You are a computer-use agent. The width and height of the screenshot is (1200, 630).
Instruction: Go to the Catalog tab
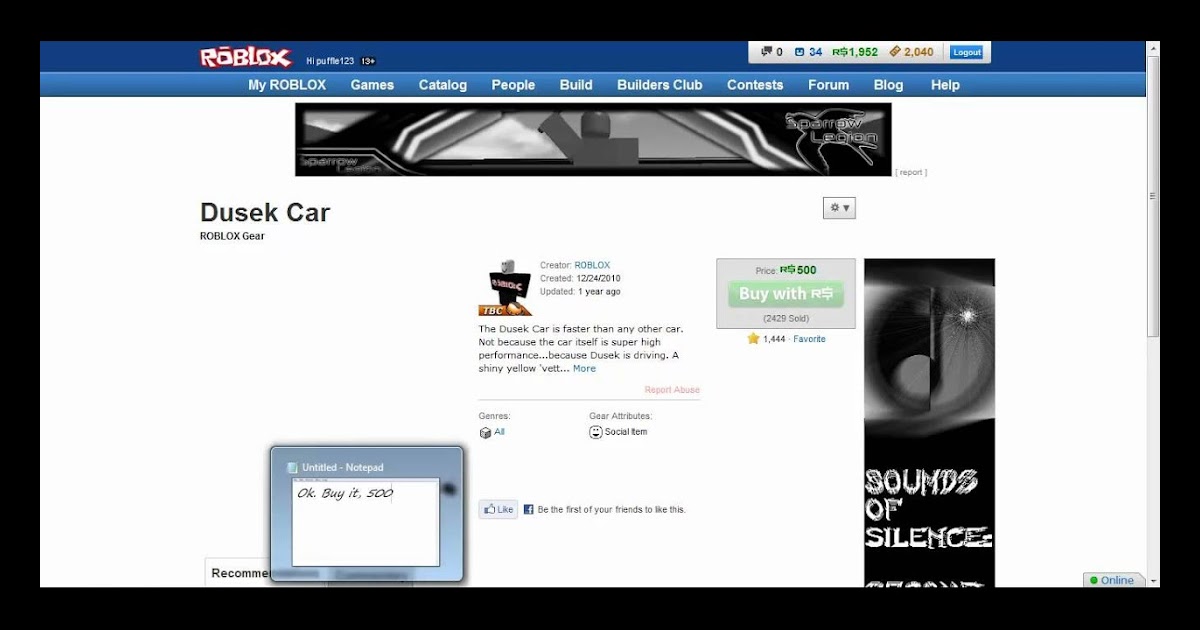pyautogui.click(x=443, y=85)
